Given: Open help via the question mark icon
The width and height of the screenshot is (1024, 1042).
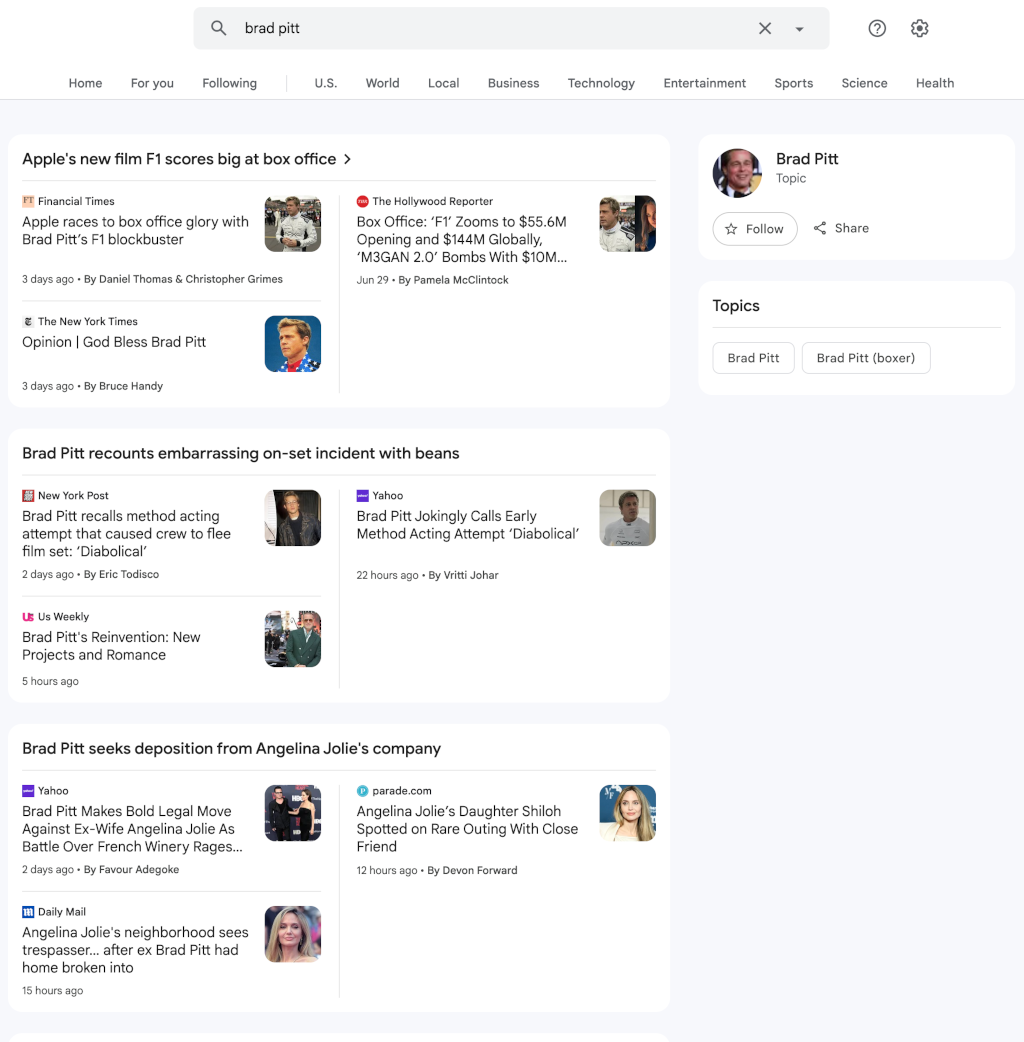Looking at the screenshot, I should [x=877, y=28].
